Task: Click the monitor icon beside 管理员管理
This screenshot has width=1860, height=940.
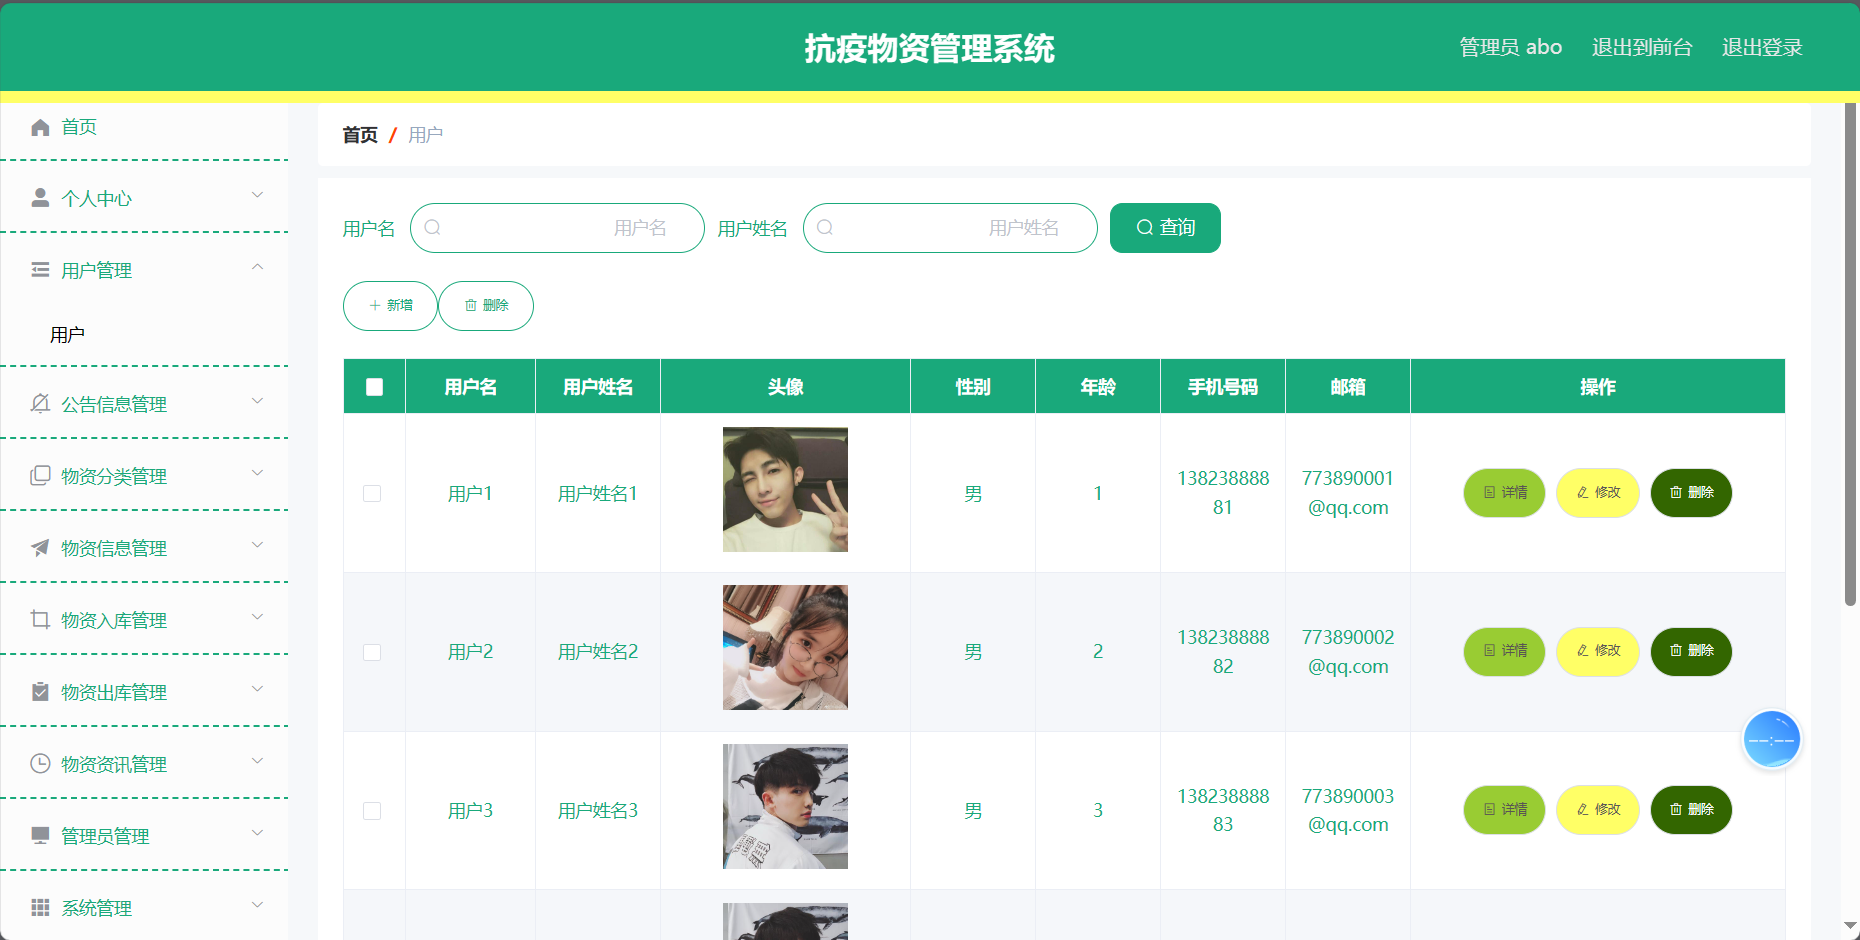Action: tap(40, 835)
